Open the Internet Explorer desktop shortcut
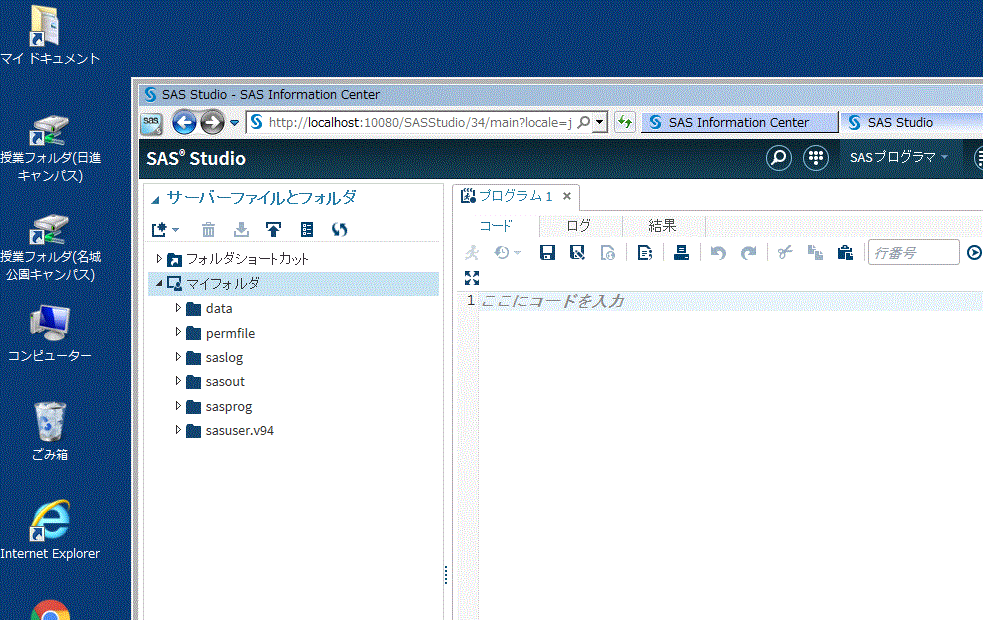Viewport: 983px width, 620px height. [50, 530]
